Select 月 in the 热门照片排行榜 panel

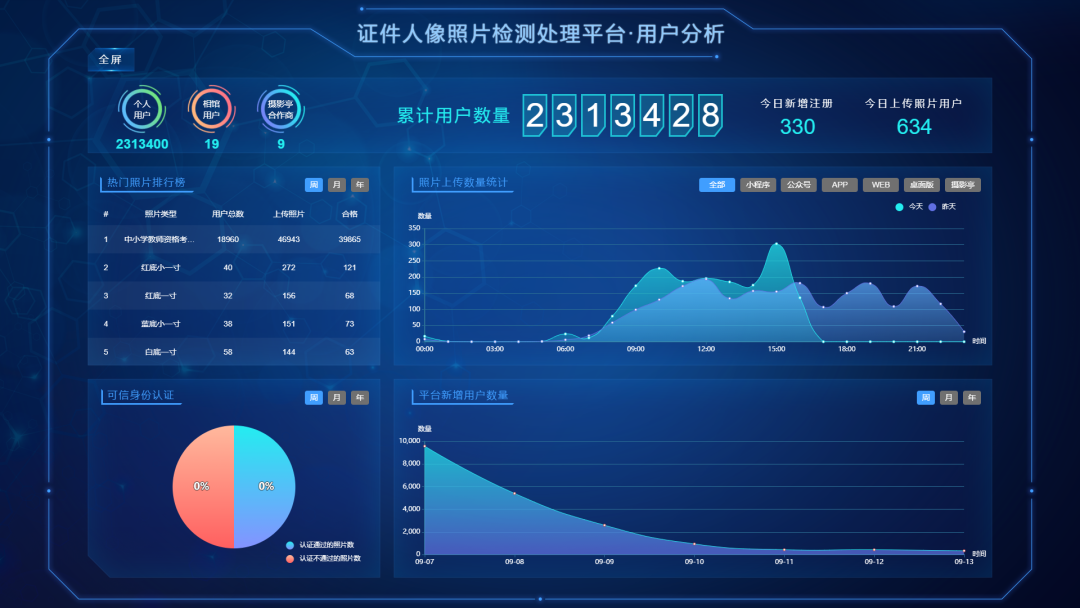point(337,185)
